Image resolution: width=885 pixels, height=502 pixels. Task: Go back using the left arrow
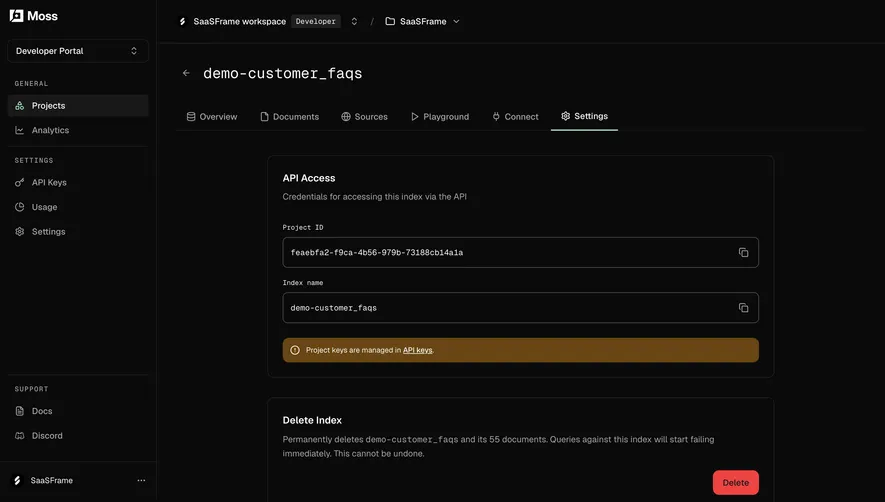(186, 73)
